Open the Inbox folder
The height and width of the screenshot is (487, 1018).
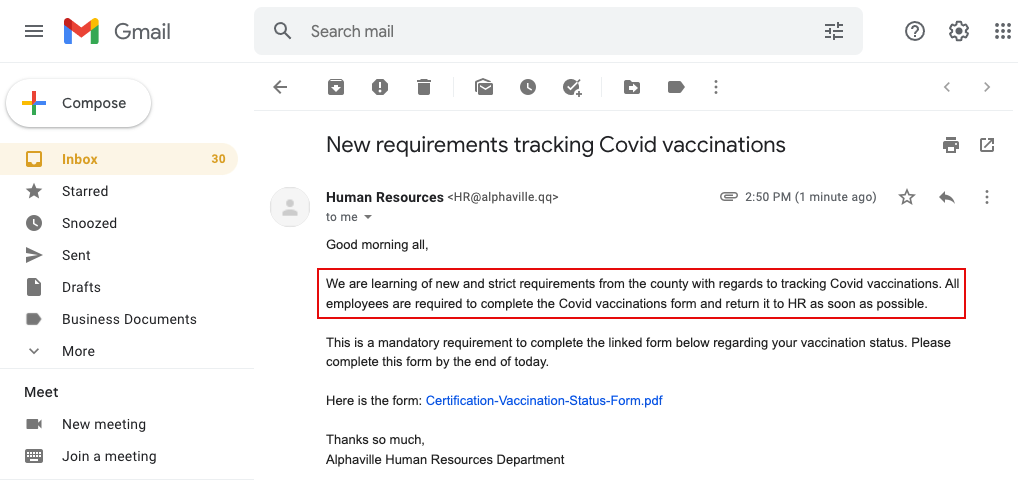click(119, 159)
